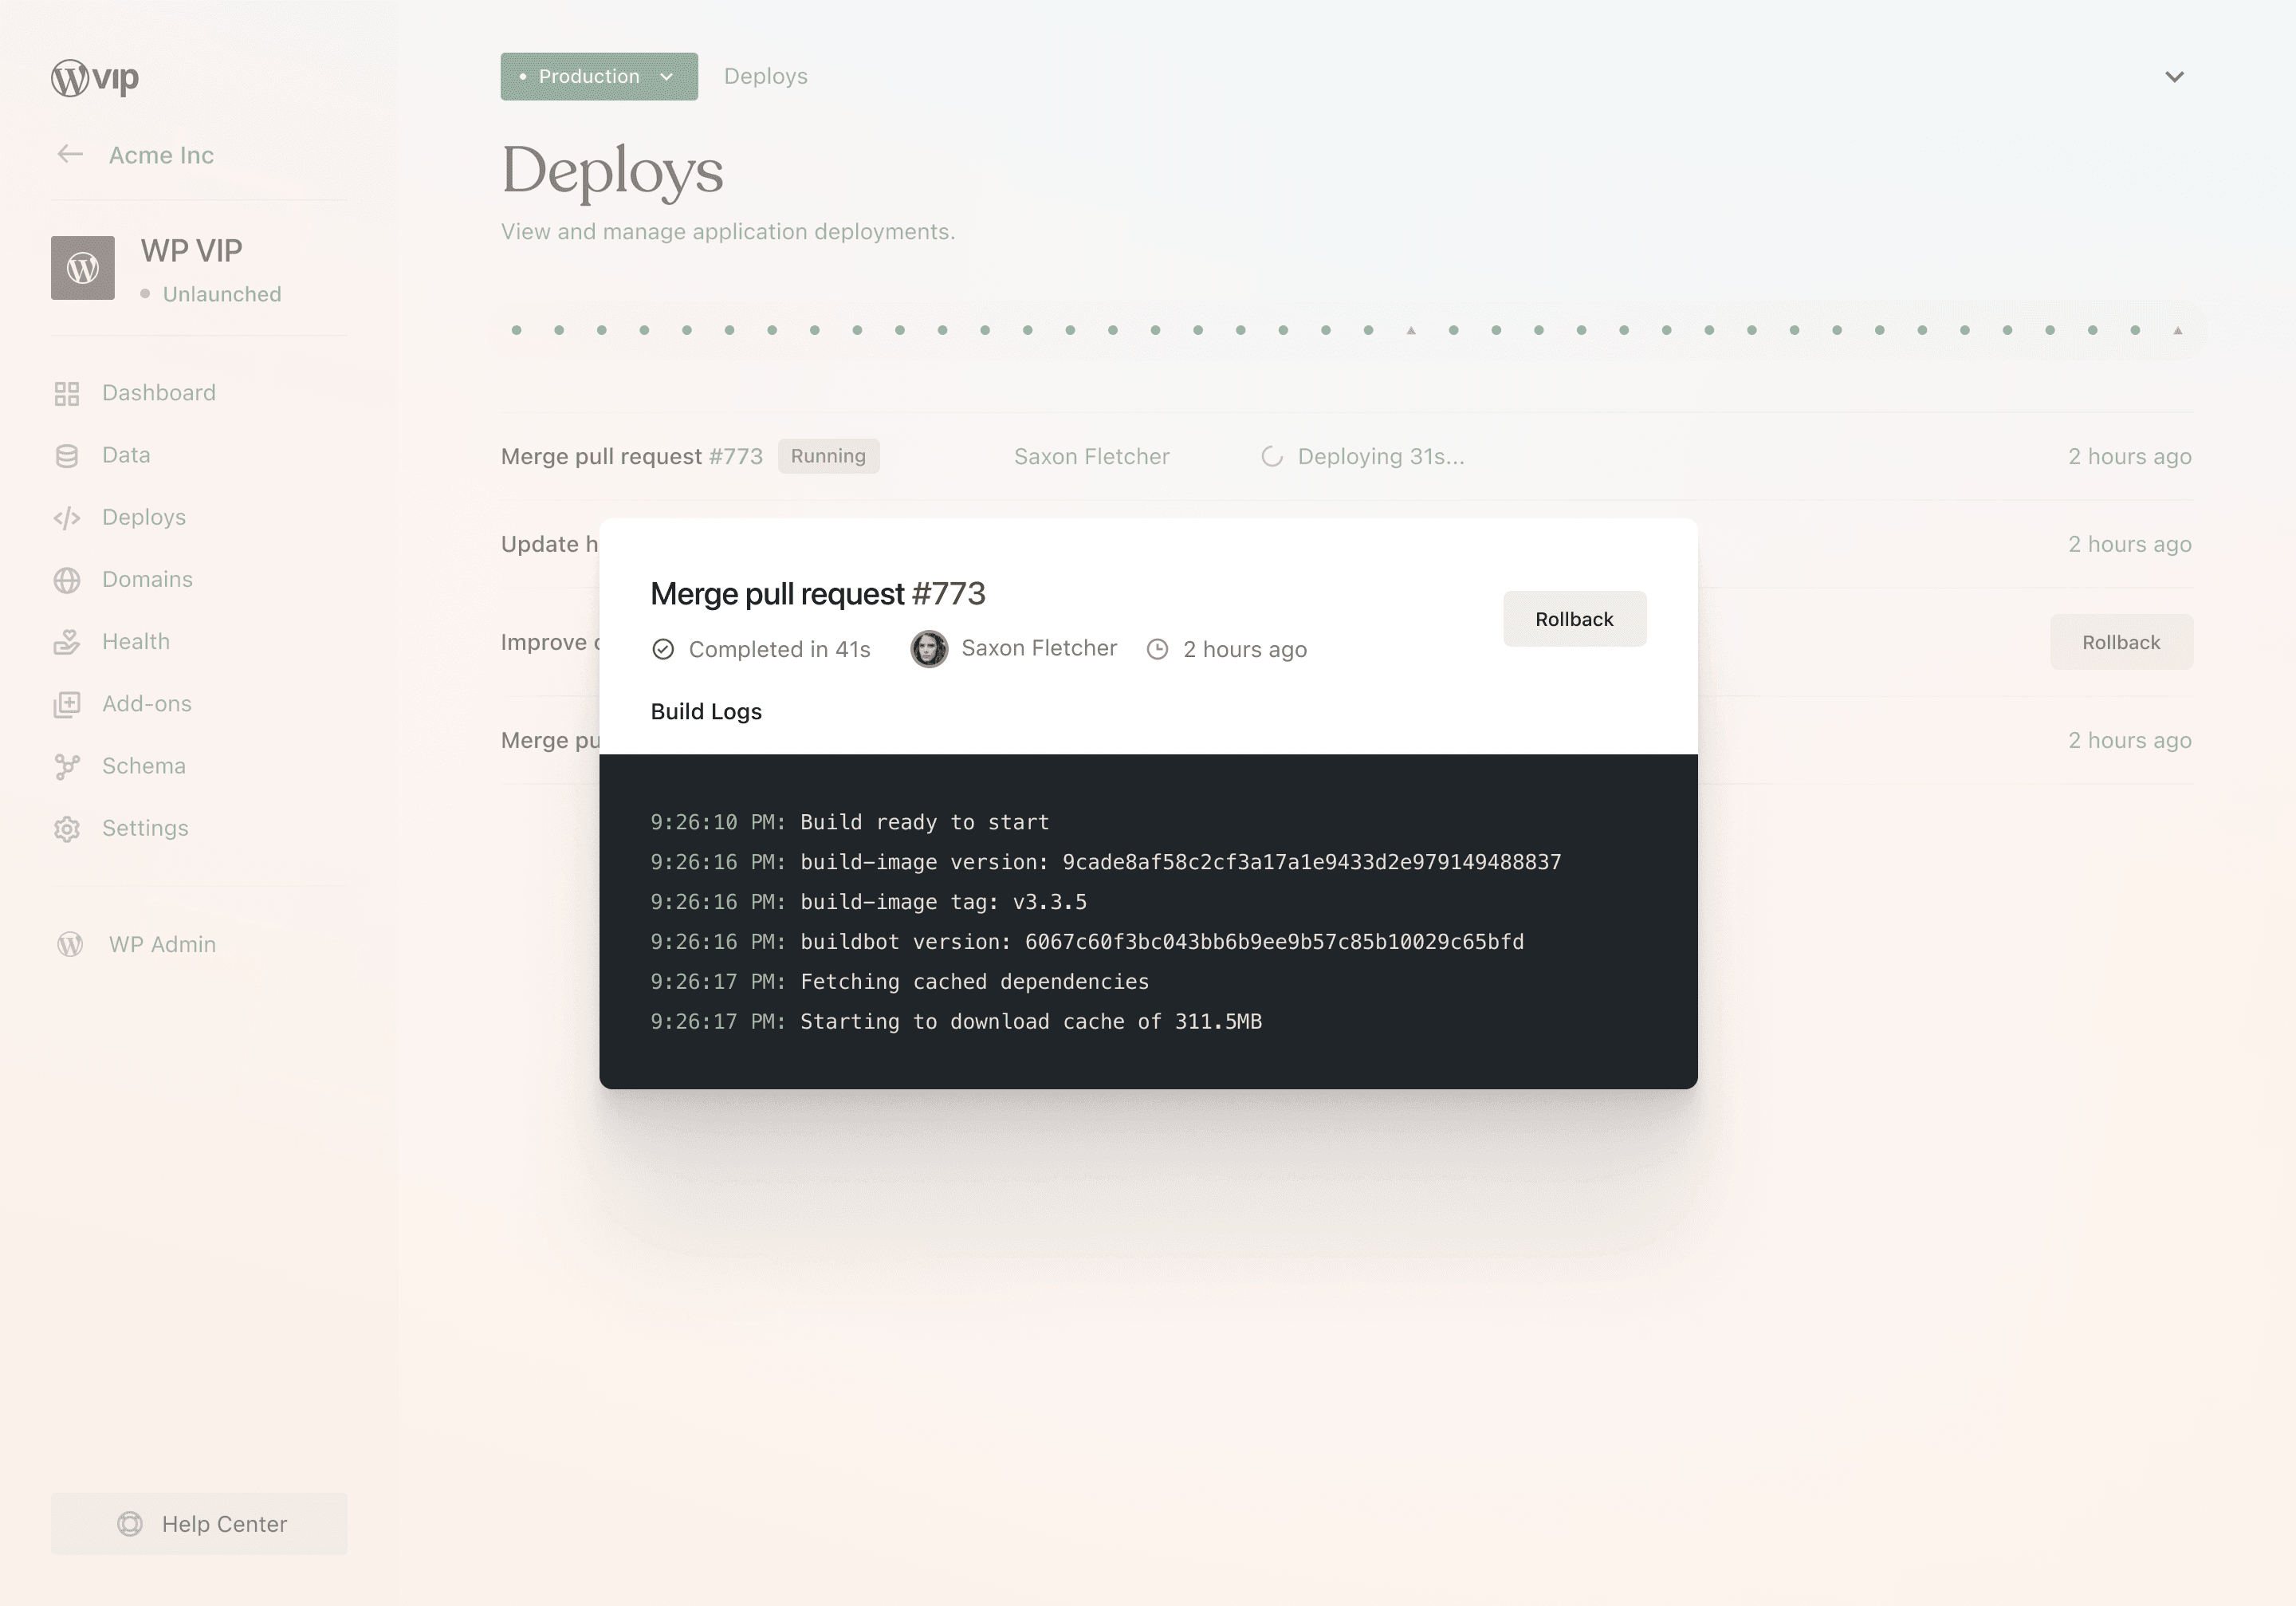Click the Add-ons icon in sidebar
The image size is (2296, 1606).
click(x=66, y=703)
